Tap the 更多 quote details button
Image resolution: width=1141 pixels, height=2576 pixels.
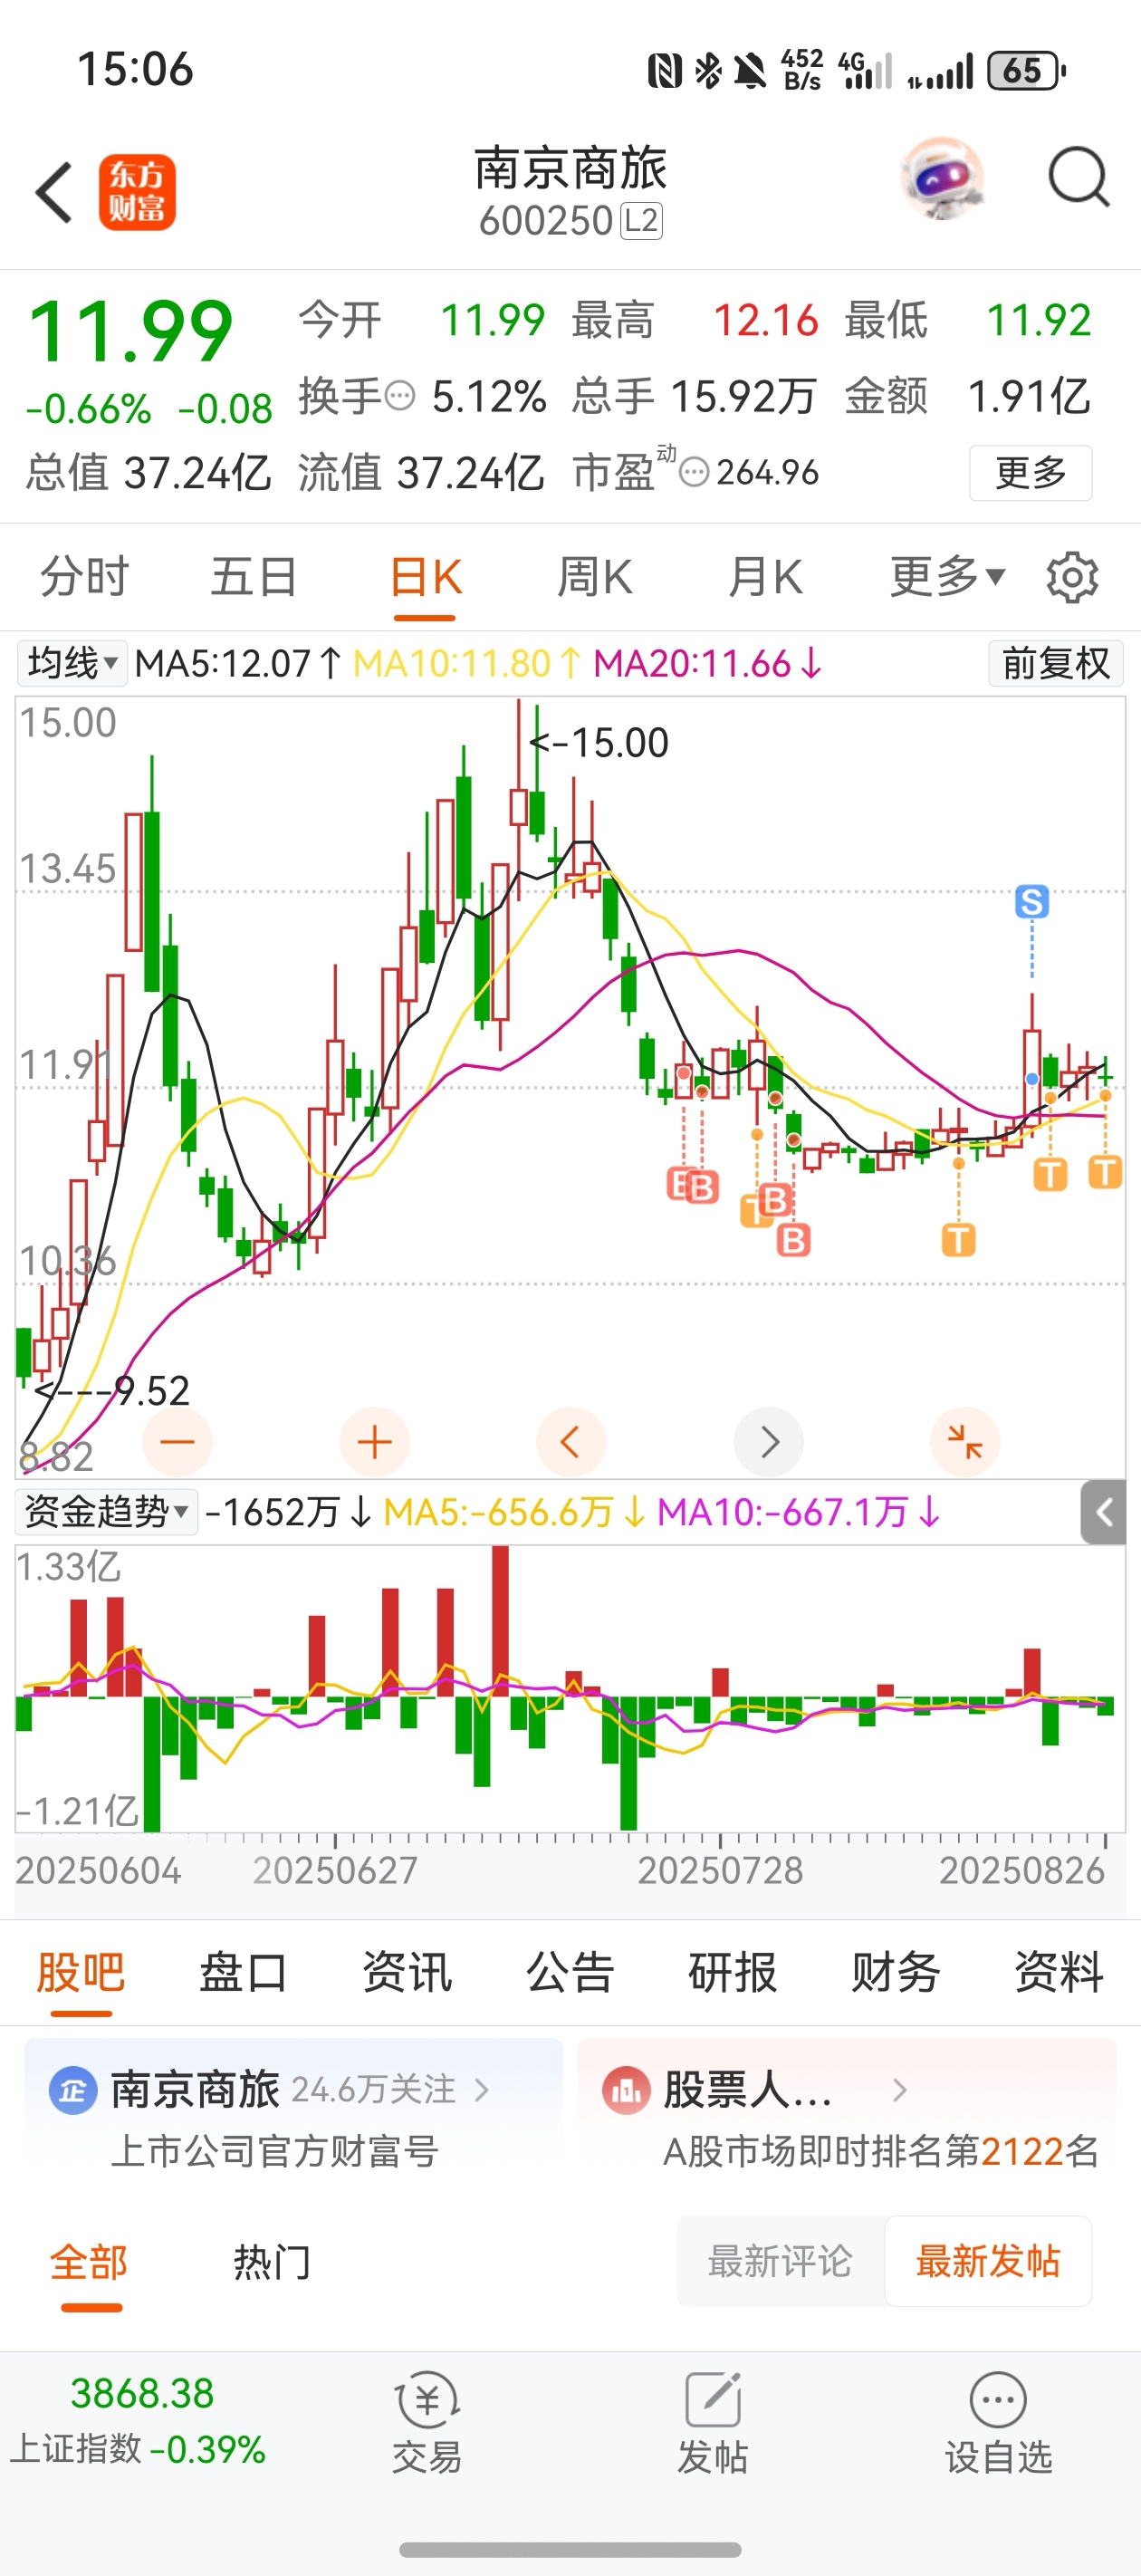(1031, 472)
